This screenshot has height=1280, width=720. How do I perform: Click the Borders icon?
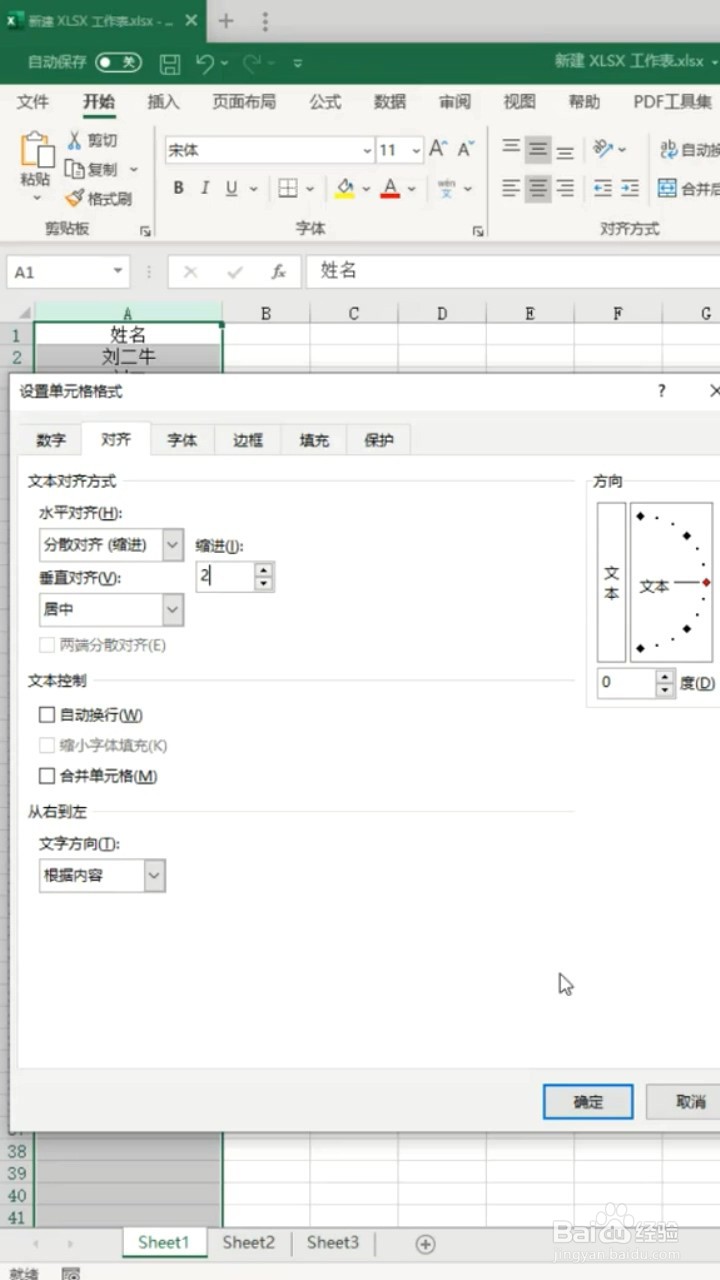tap(288, 188)
